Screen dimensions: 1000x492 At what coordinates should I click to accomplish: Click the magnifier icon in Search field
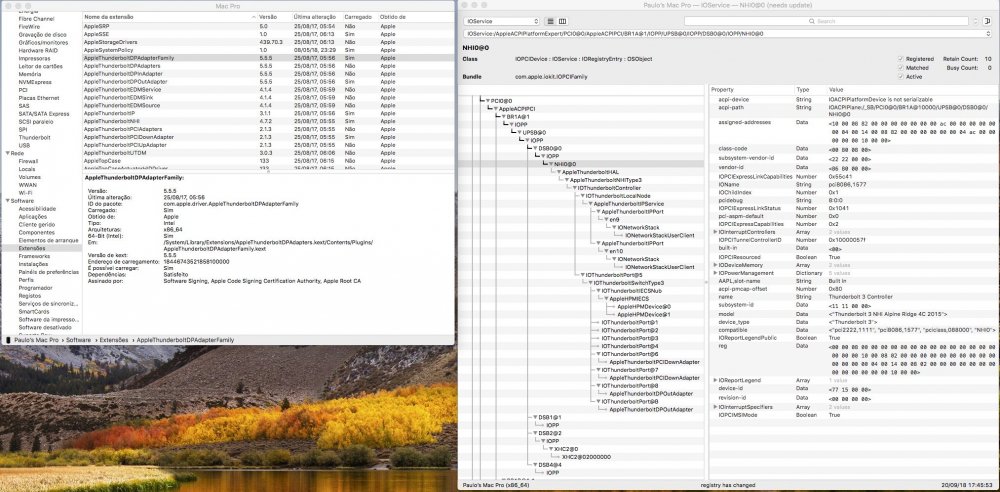(x=812, y=22)
